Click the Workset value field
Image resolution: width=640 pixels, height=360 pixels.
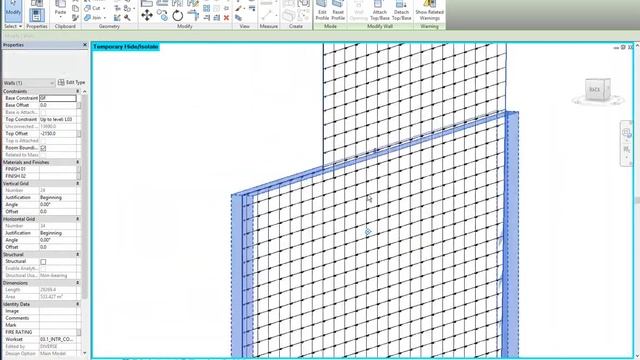60,340
